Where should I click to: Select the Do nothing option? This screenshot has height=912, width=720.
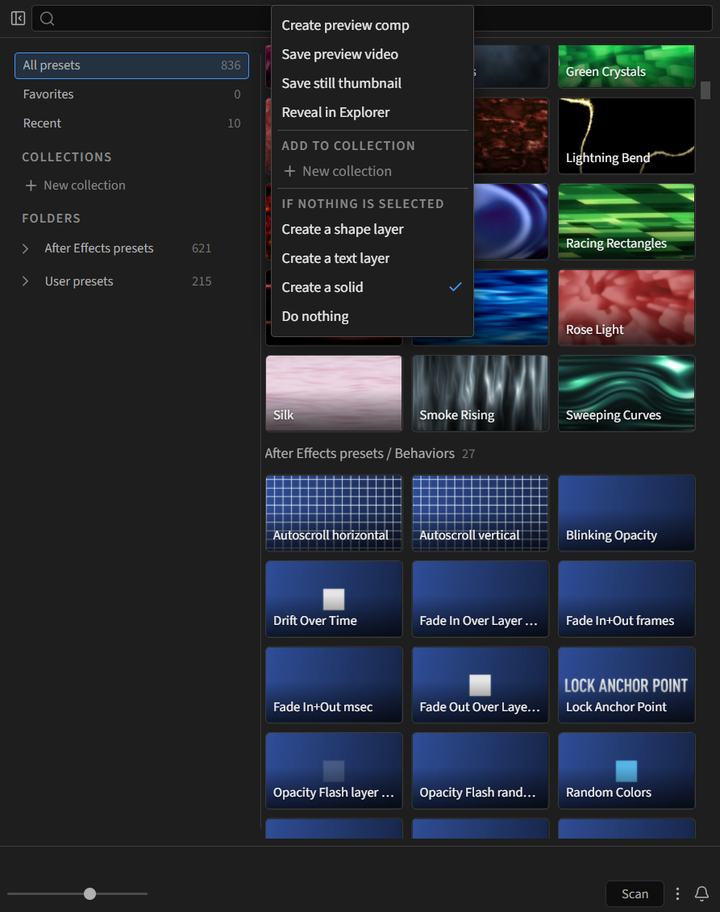(x=372, y=316)
